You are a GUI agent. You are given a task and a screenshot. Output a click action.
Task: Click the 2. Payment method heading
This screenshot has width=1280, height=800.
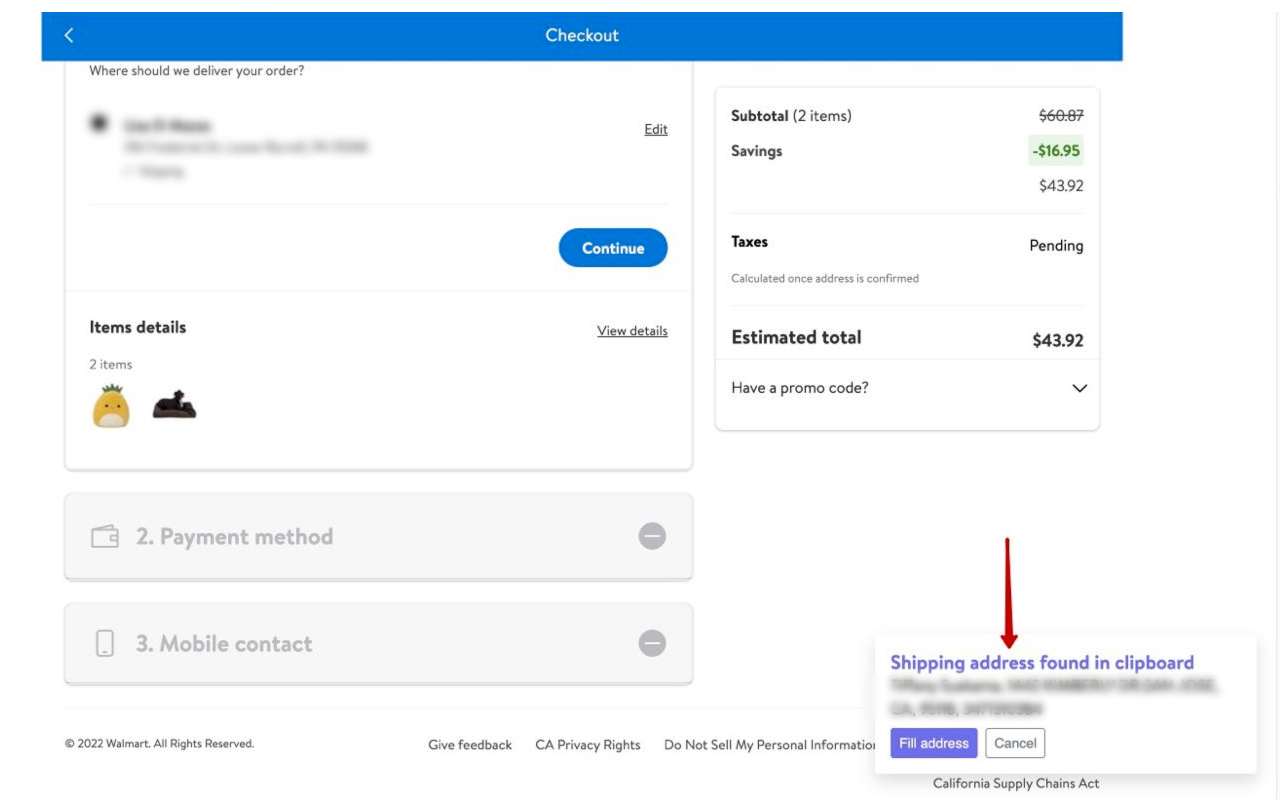coord(234,537)
